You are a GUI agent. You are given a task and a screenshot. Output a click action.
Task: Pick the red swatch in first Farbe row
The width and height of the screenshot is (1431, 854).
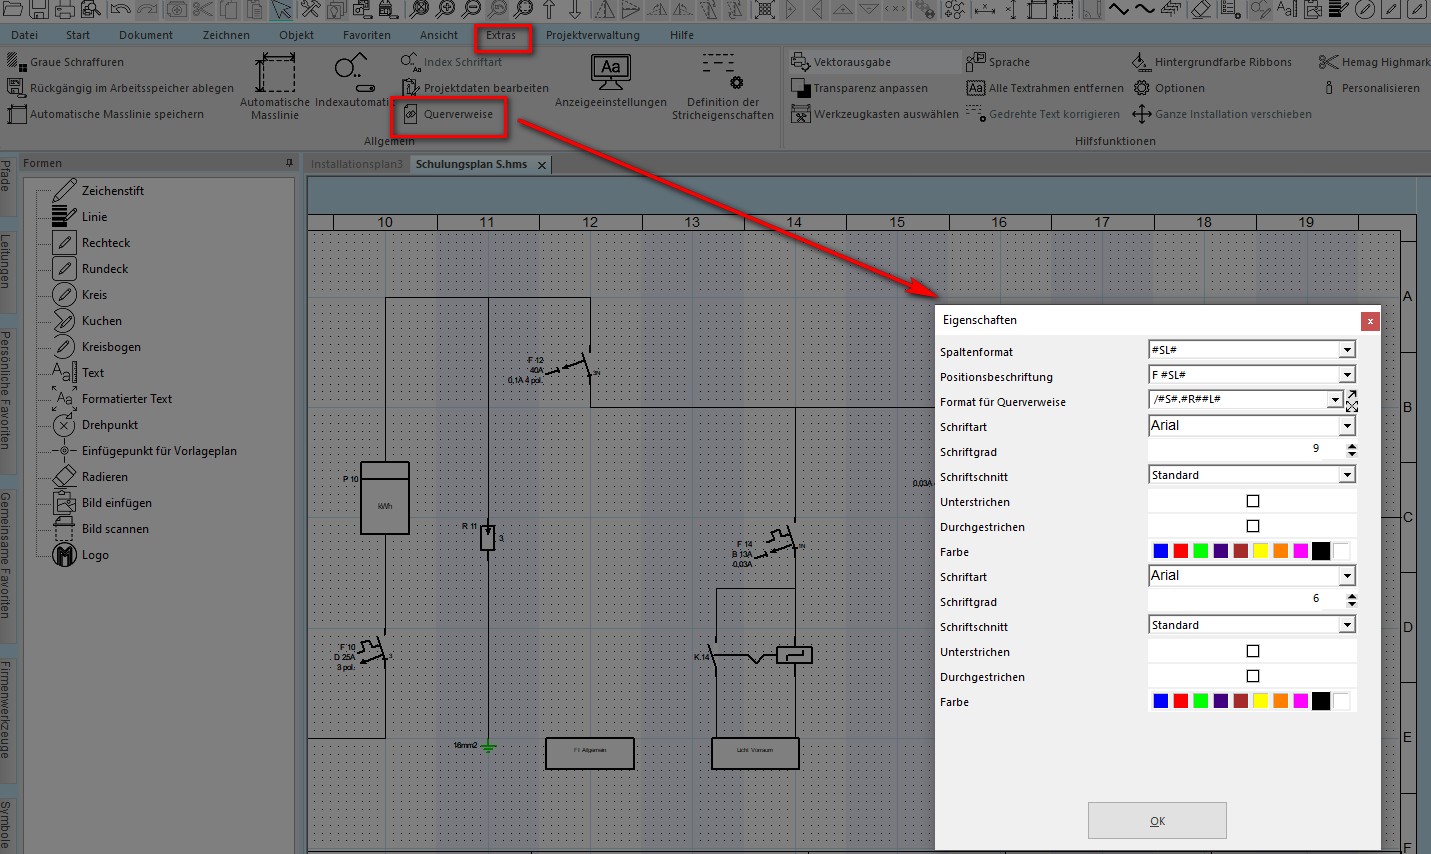click(1180, 551)
